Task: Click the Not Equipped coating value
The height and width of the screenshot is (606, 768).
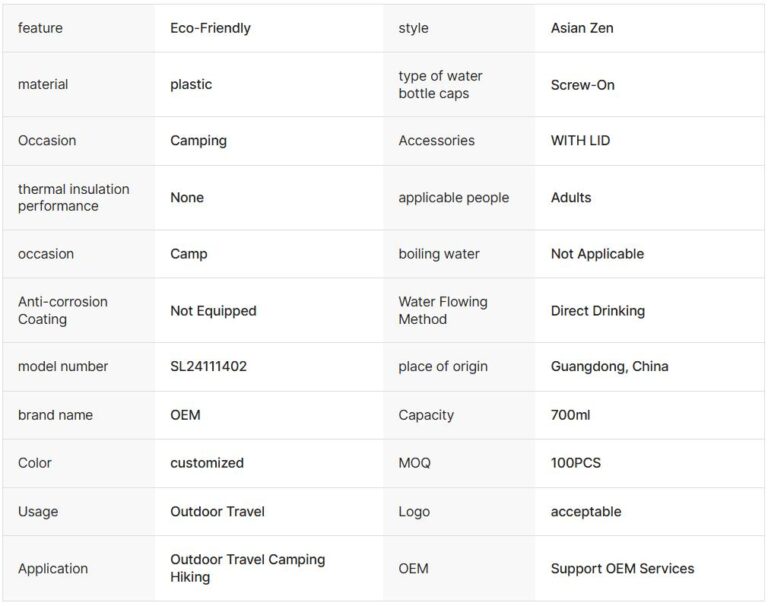Action: tap(213, 311)
